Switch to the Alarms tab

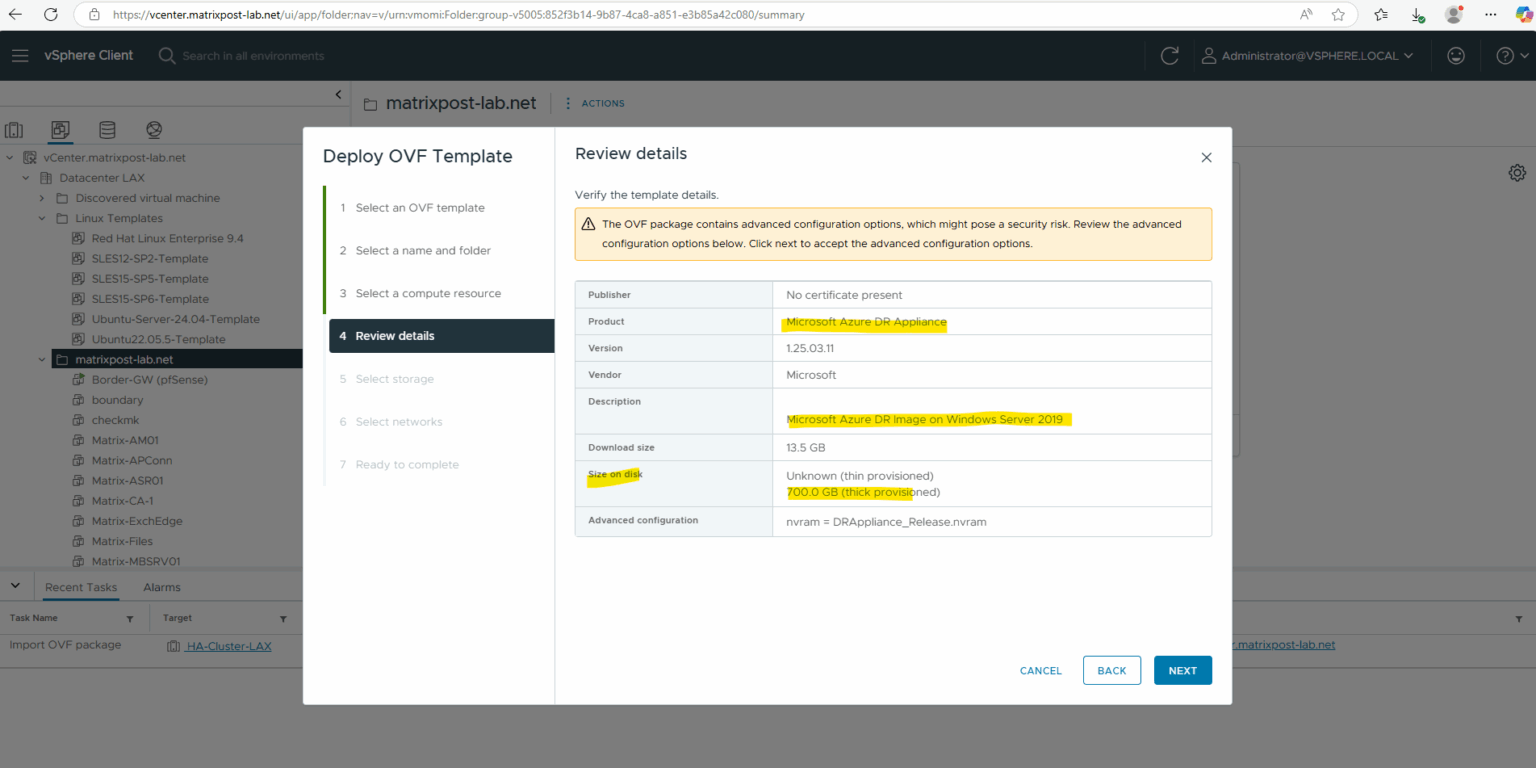tap(161, 587)
